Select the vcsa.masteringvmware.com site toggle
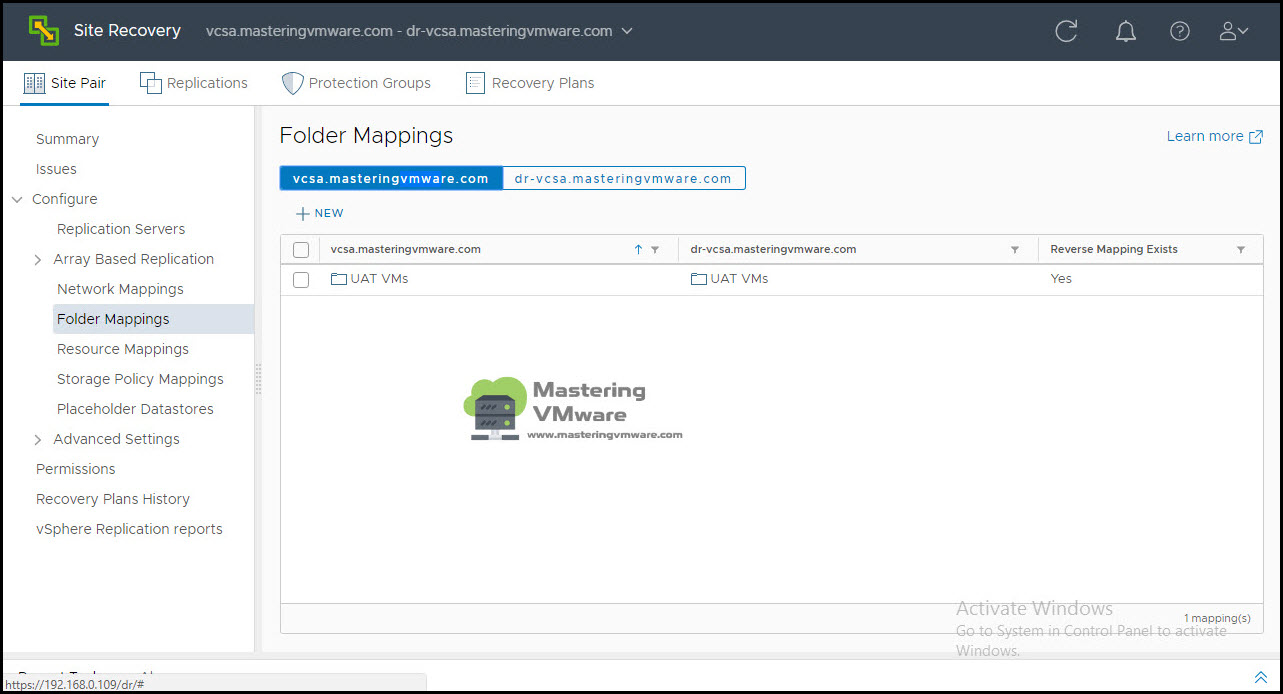The image size is (1283, 694). pos(391,178)
